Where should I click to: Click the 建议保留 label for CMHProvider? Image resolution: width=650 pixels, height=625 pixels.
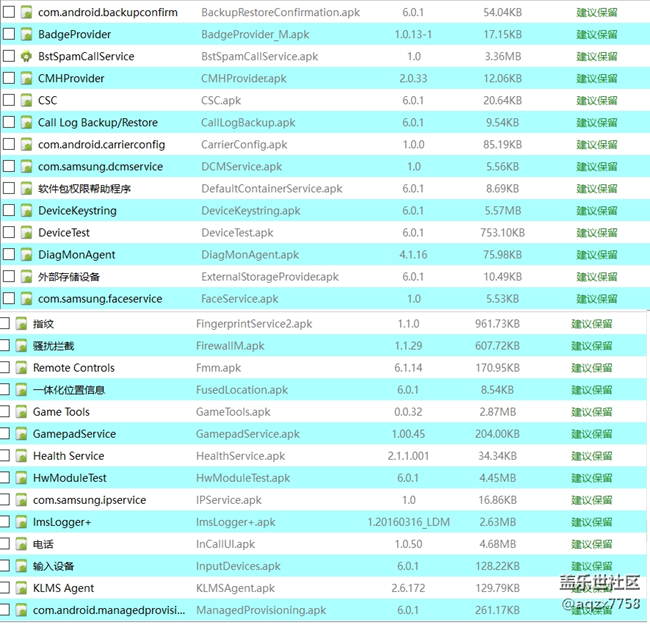[596, 78]
